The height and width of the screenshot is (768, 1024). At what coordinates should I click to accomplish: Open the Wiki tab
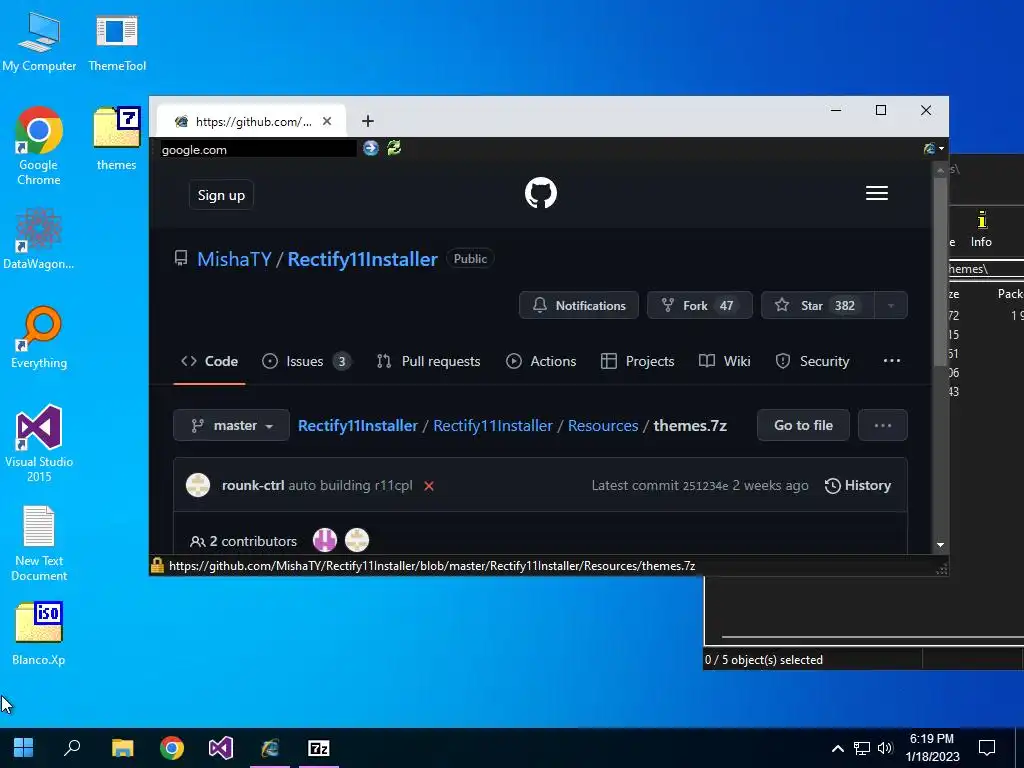[x=724, y=361]
